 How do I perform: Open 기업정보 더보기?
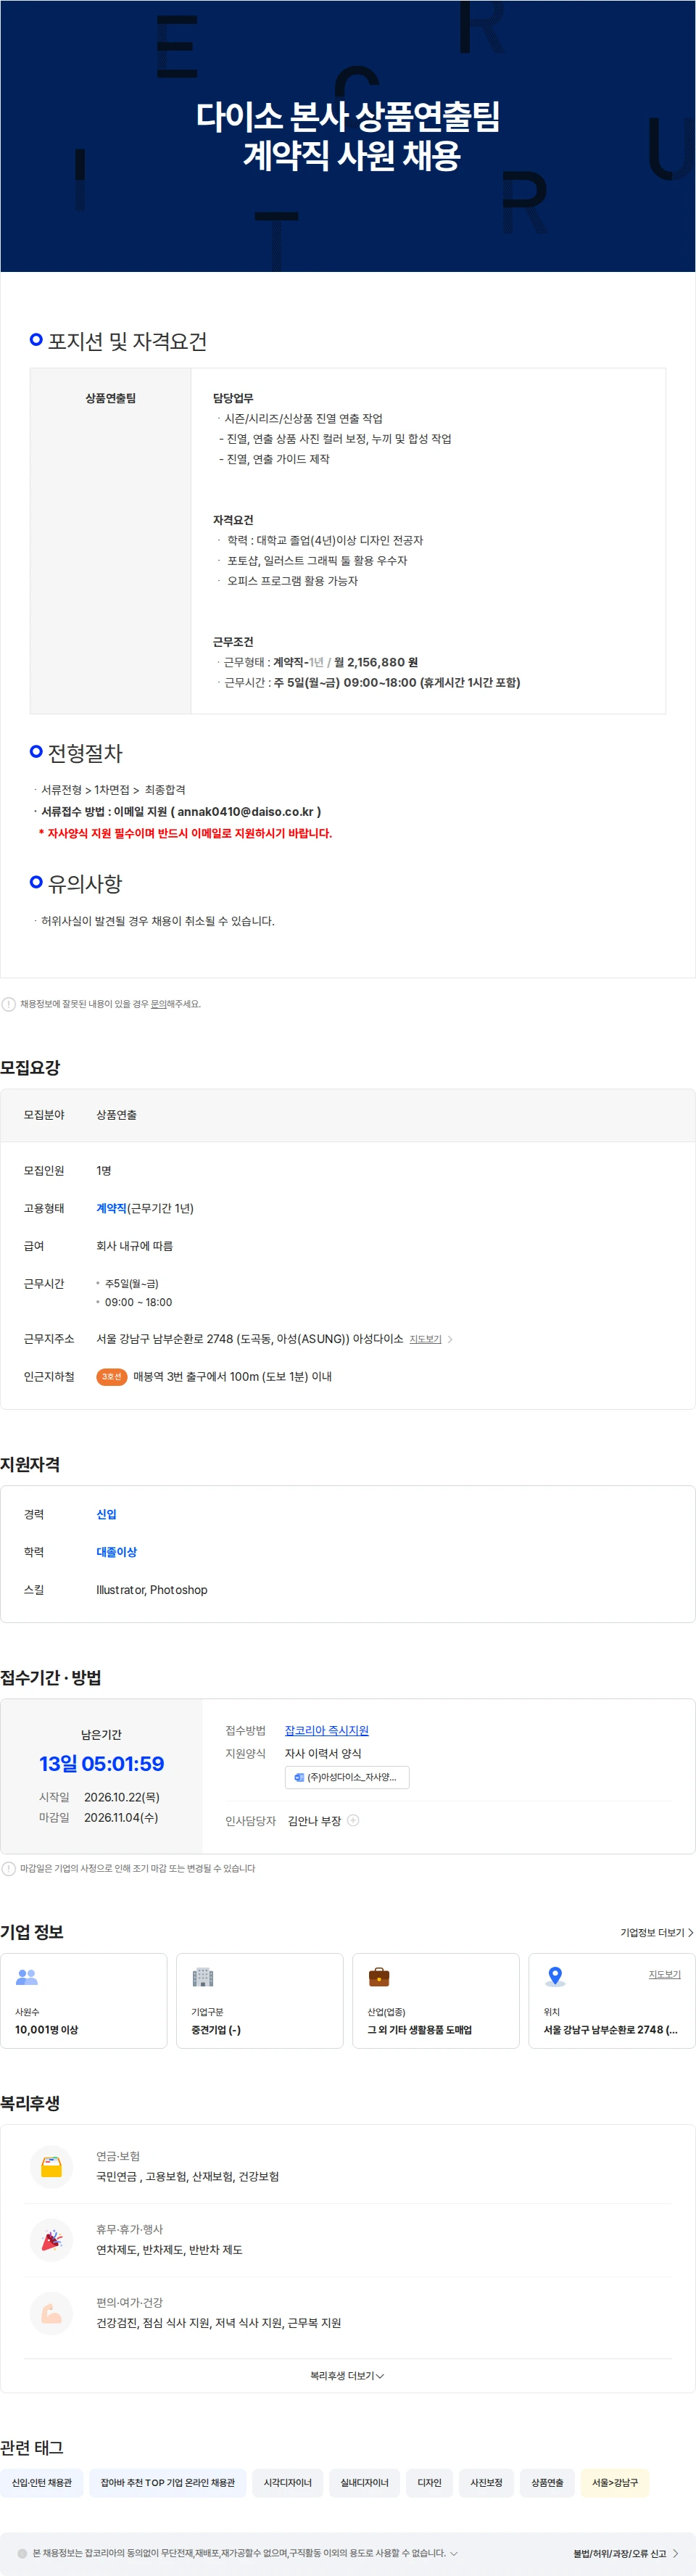[657, 1933]
